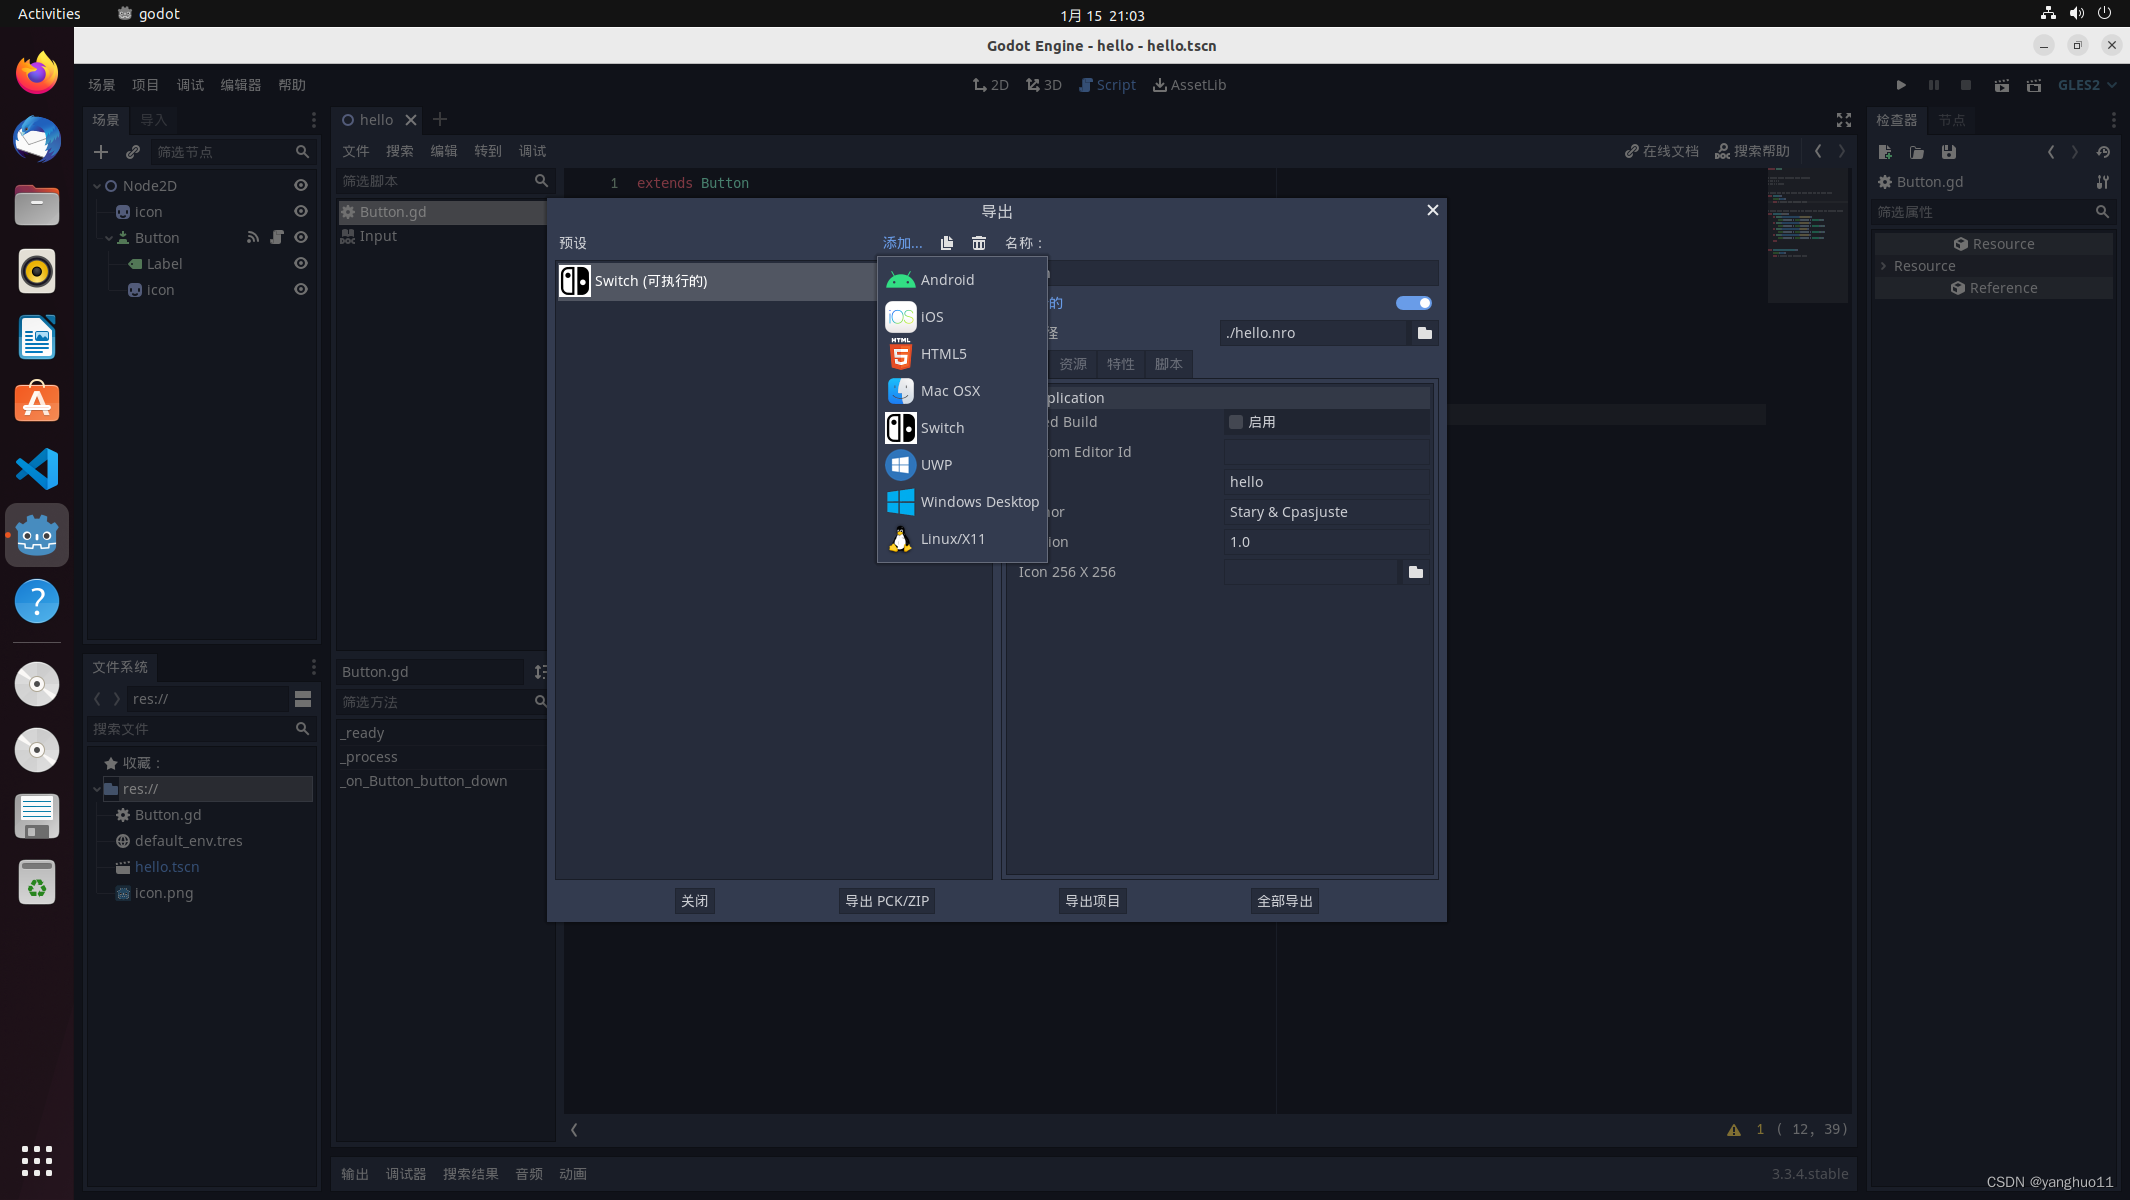Select Android export platform
Viewport: 2130px width, 1200px height.
(961, 280)
